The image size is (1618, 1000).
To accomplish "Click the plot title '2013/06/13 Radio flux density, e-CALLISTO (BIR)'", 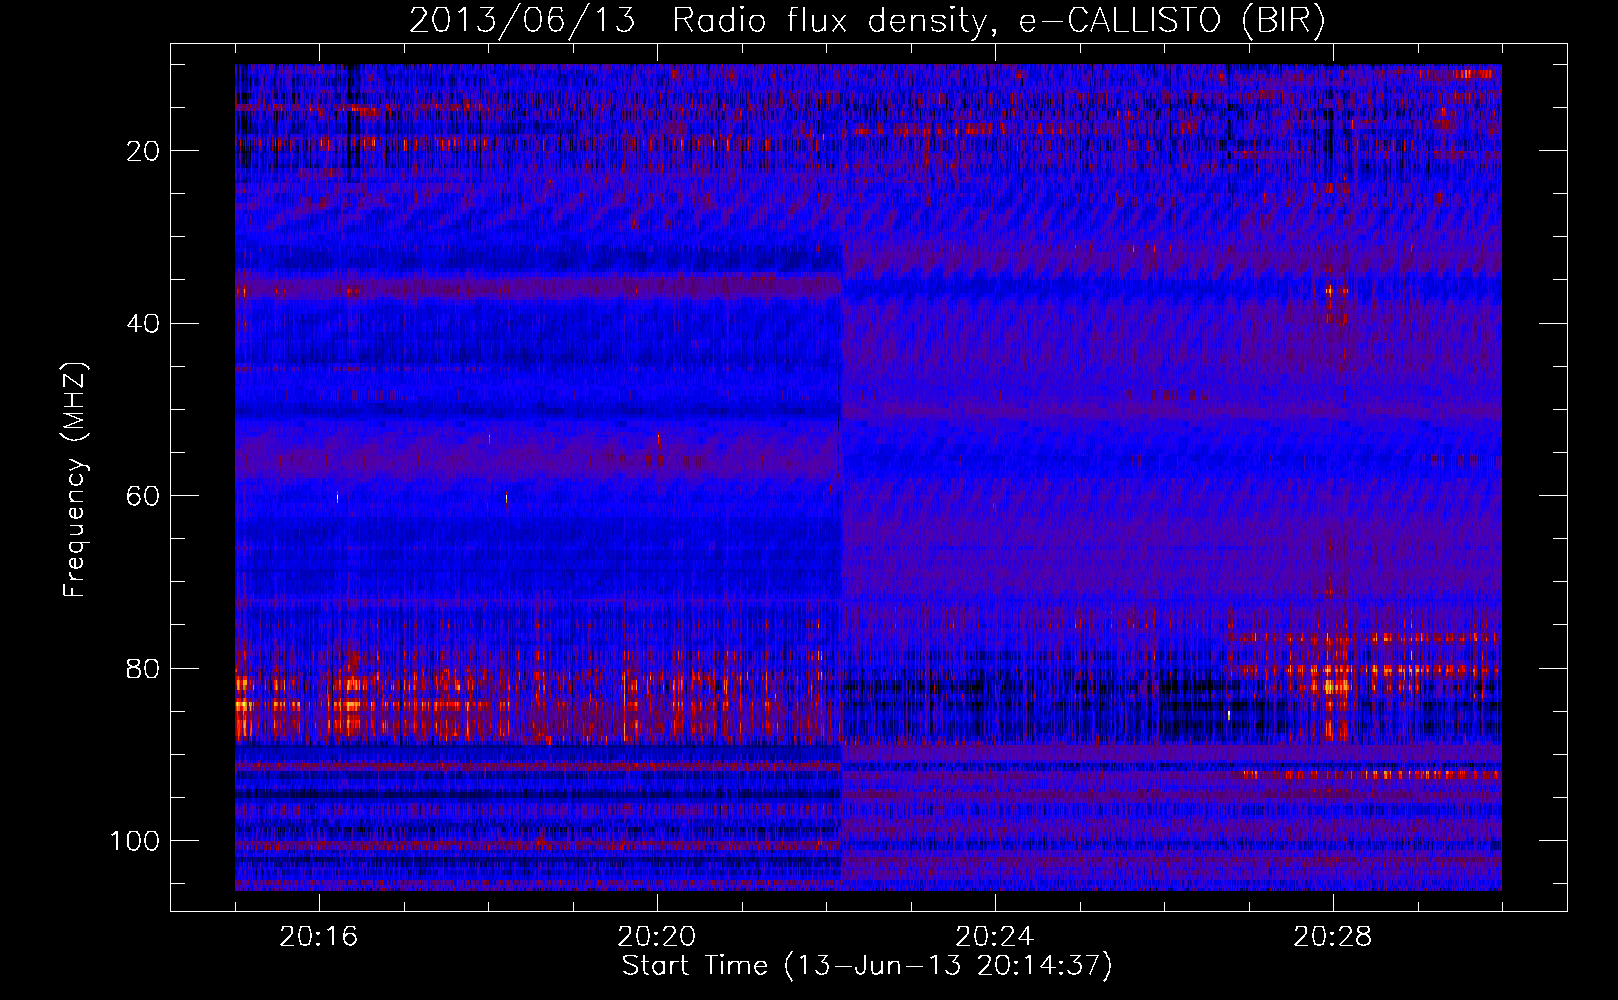I will tap(867, 21).
